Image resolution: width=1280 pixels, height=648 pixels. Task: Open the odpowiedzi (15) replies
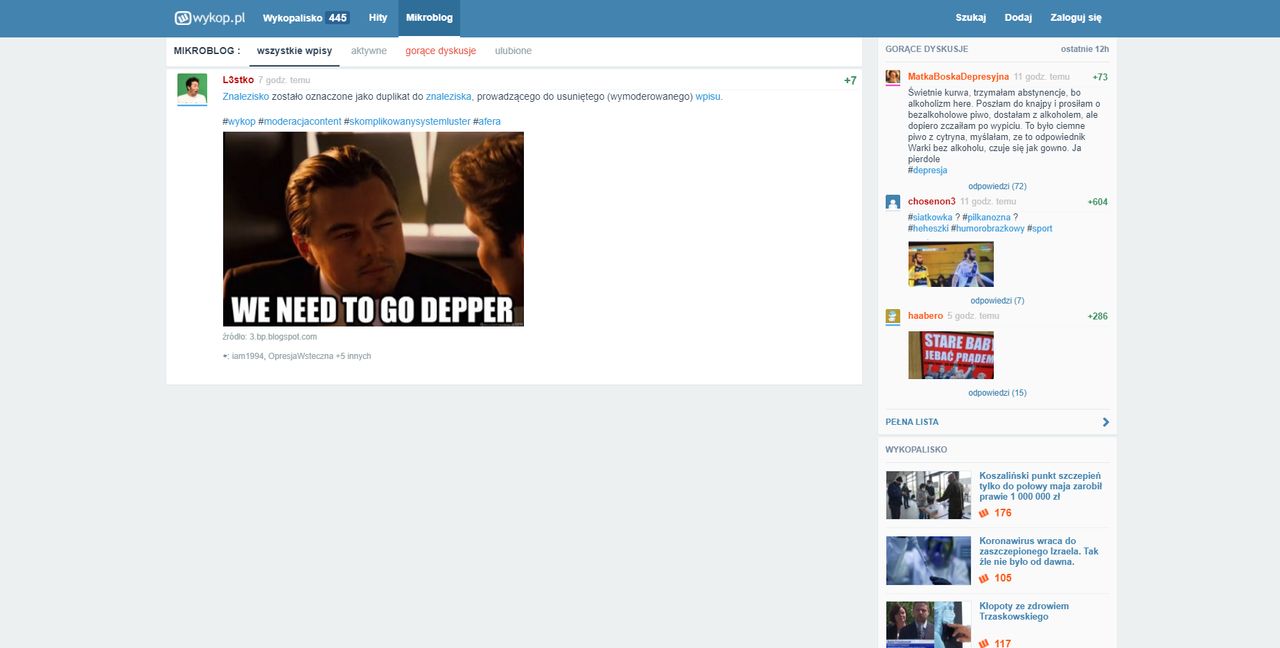[997, 393]
